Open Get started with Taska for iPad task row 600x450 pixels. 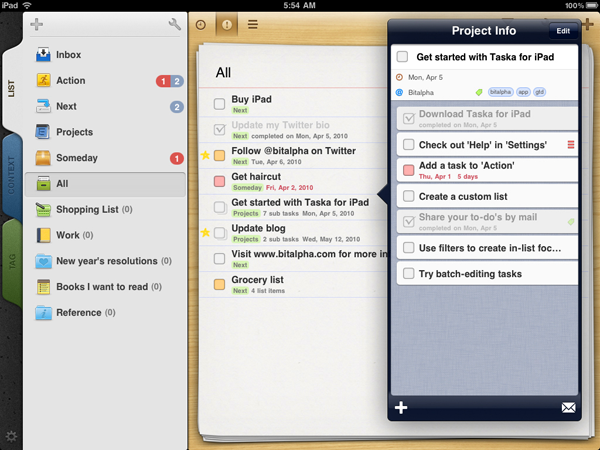coord(293,207)
